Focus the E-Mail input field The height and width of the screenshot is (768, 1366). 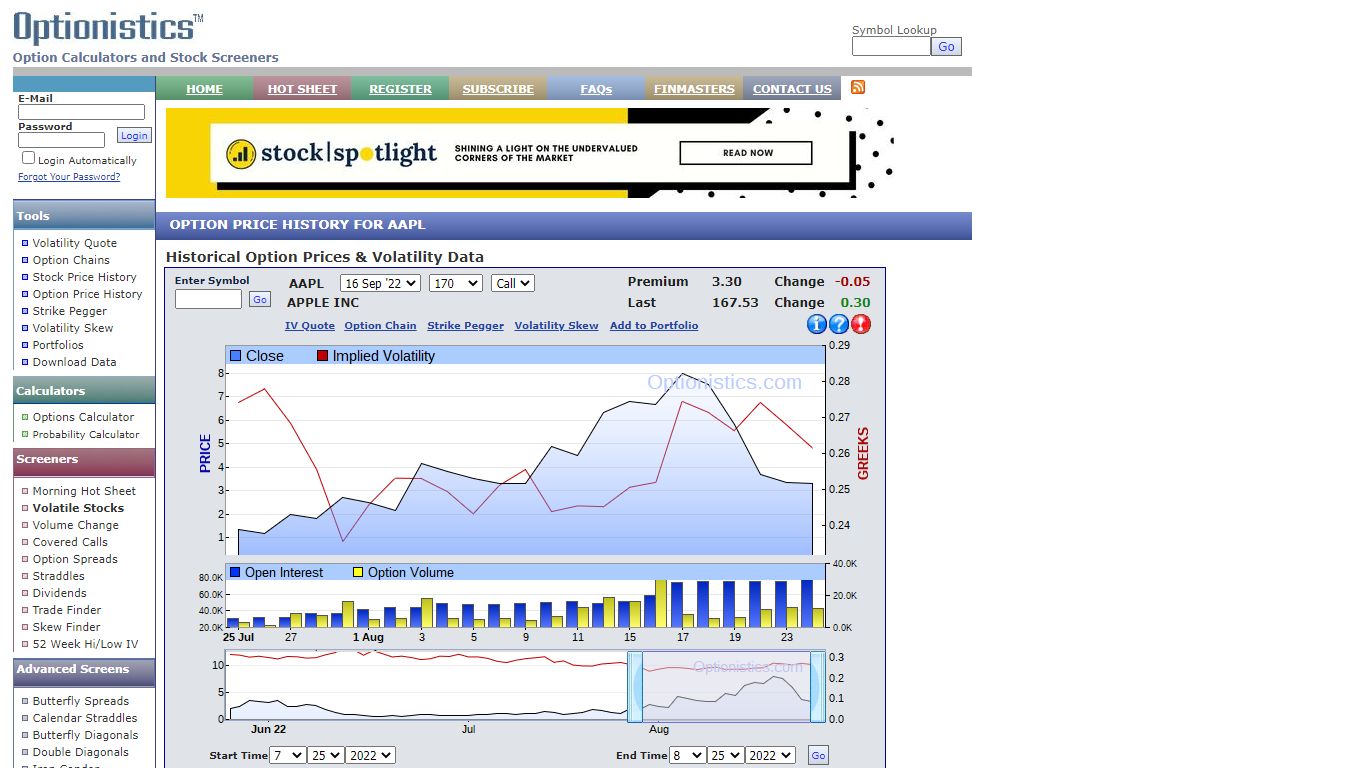pos(81,113)
